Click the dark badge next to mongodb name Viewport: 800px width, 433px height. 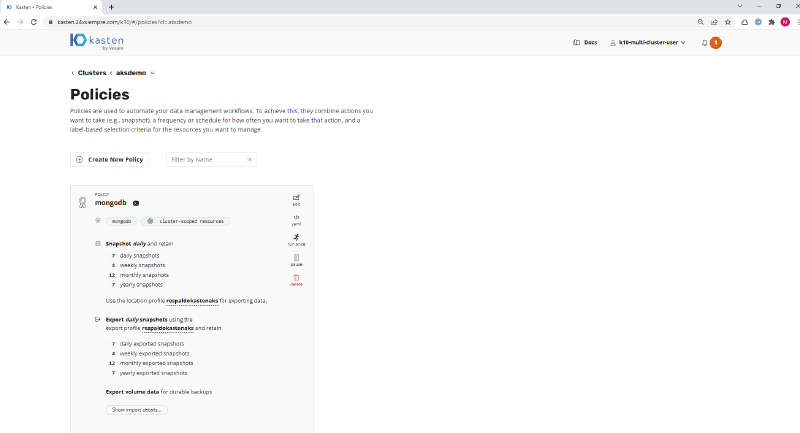pos(136,203)
